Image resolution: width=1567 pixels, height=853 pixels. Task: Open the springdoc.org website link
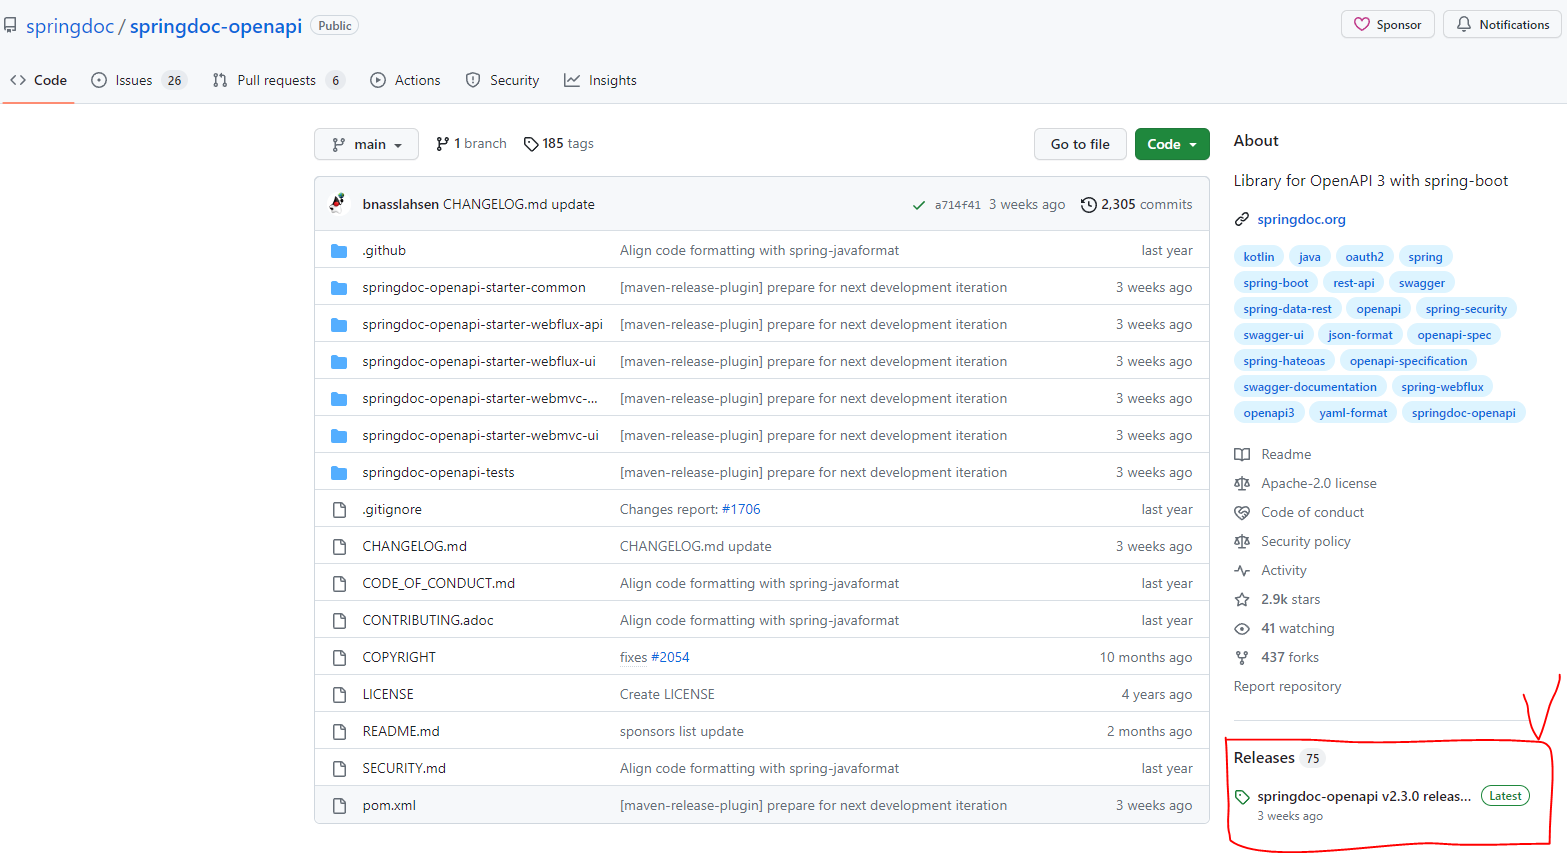coord(1301,220)
